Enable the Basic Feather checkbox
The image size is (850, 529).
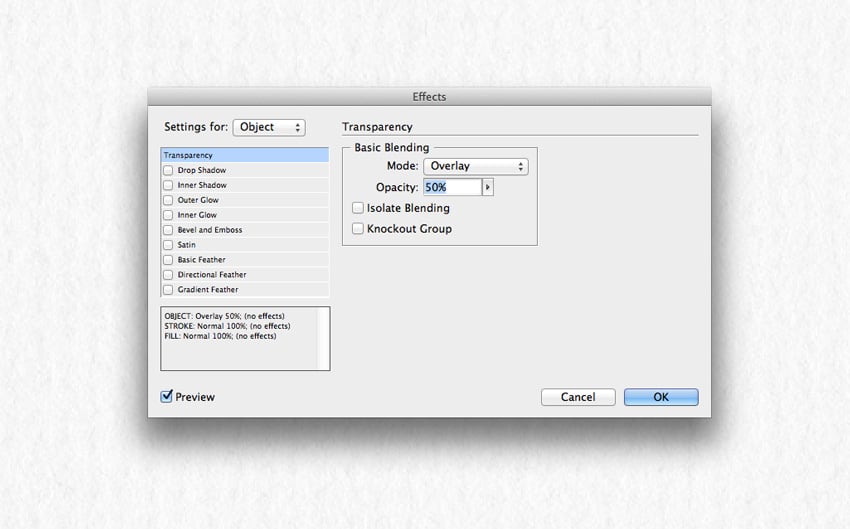(x=168, y=260)
